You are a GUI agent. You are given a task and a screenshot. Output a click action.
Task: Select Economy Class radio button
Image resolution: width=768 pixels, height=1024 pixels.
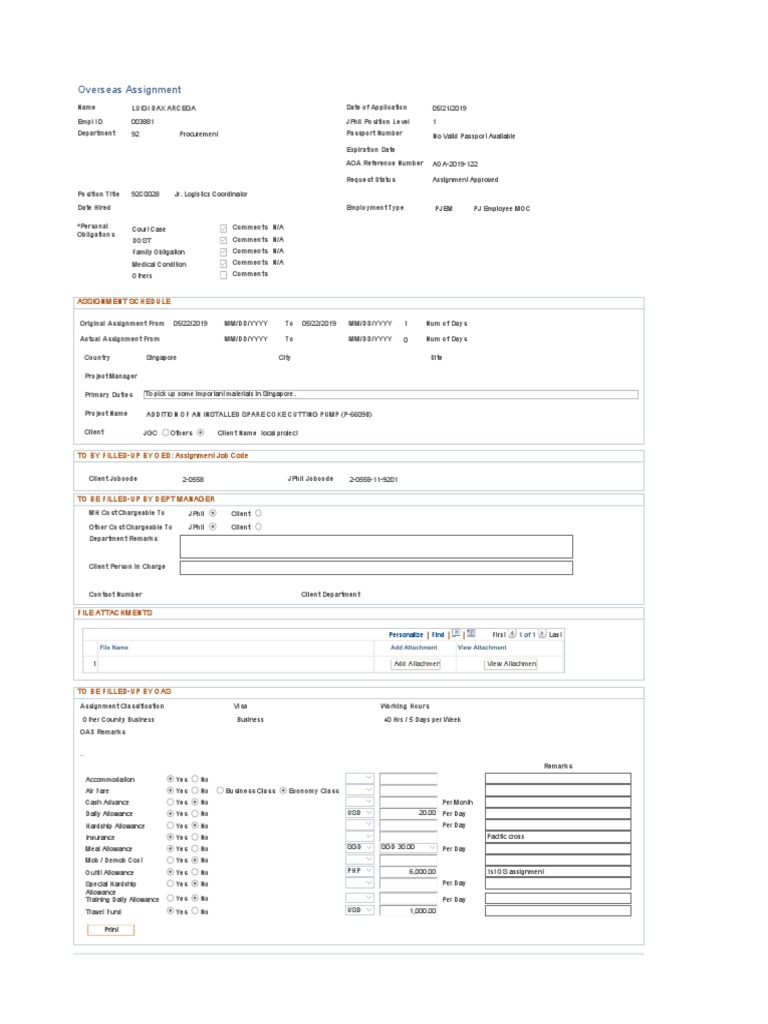(x=283, y=790)
